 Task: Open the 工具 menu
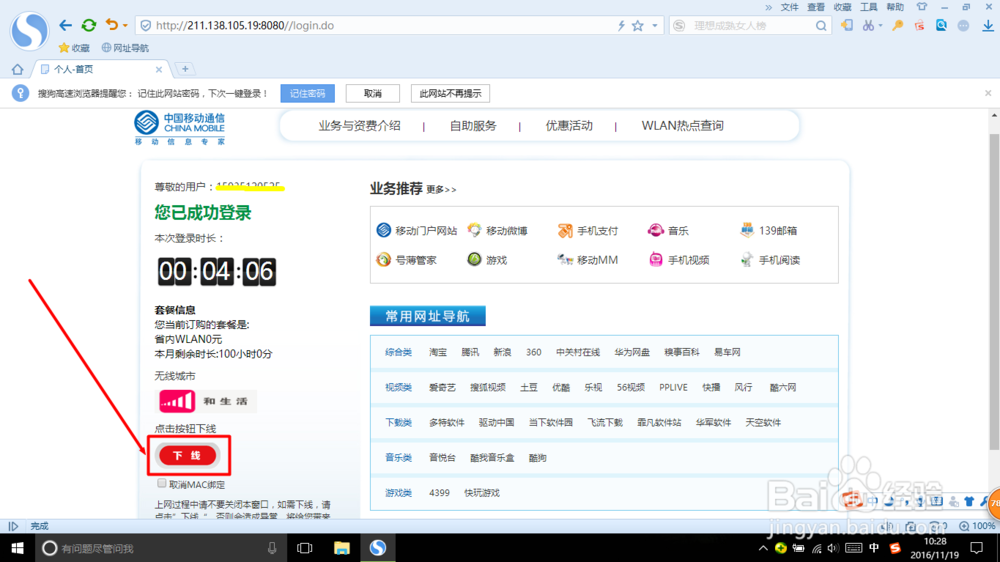(869, 7)
